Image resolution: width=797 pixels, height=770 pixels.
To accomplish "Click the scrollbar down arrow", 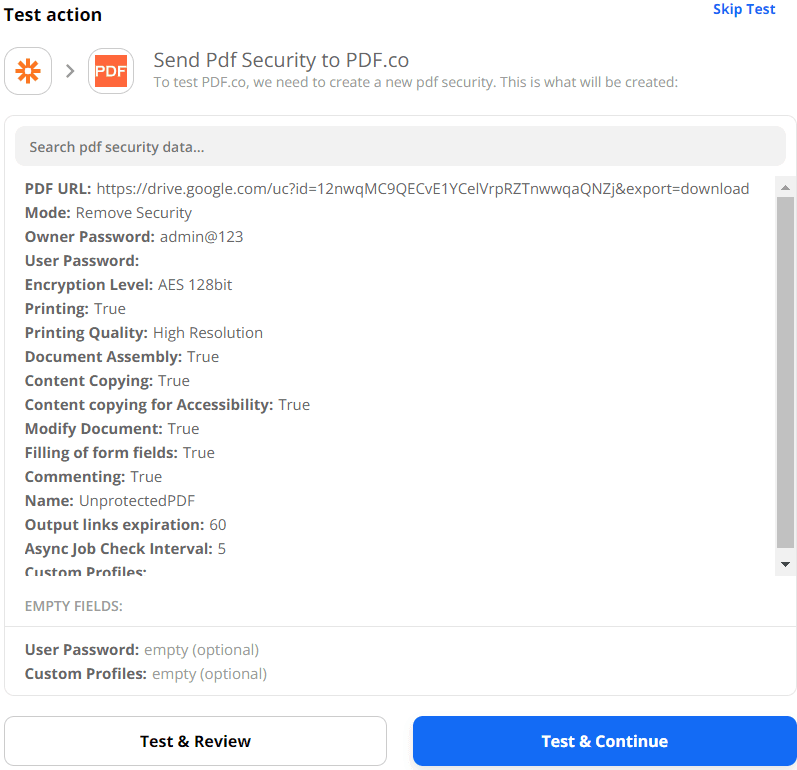I will tap(785, 565).
